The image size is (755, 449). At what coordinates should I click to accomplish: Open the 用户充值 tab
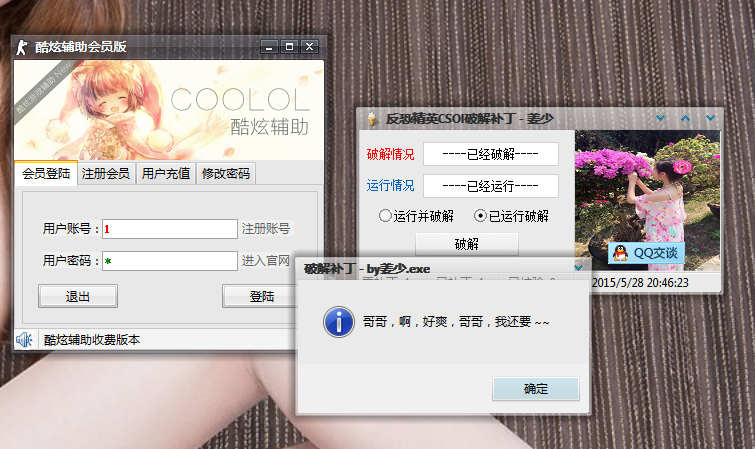pyautogui.click(x=165, y=173)
